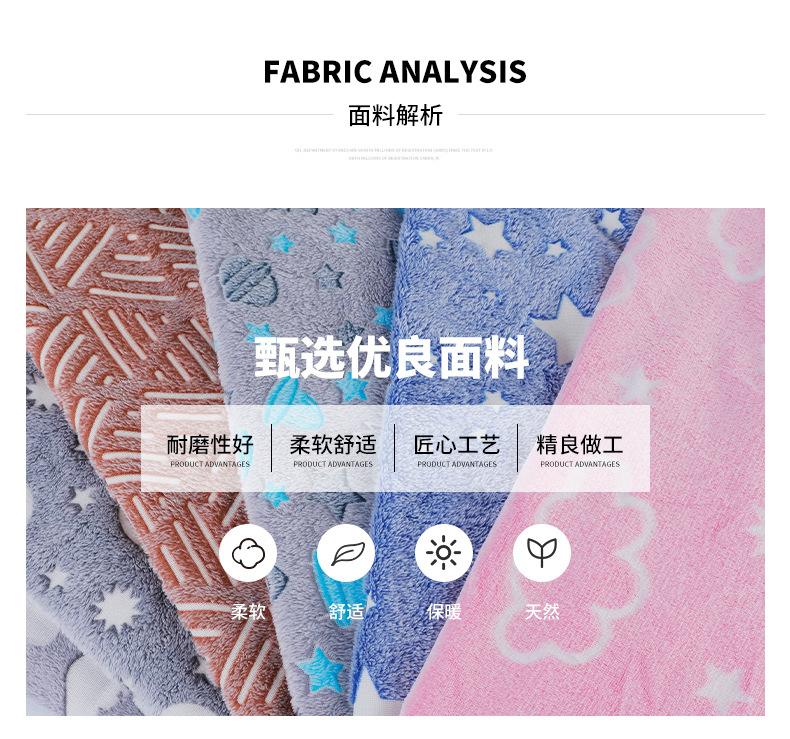
Task: Select the 天然 label under sprout icon
Action: tap(542, 612)
